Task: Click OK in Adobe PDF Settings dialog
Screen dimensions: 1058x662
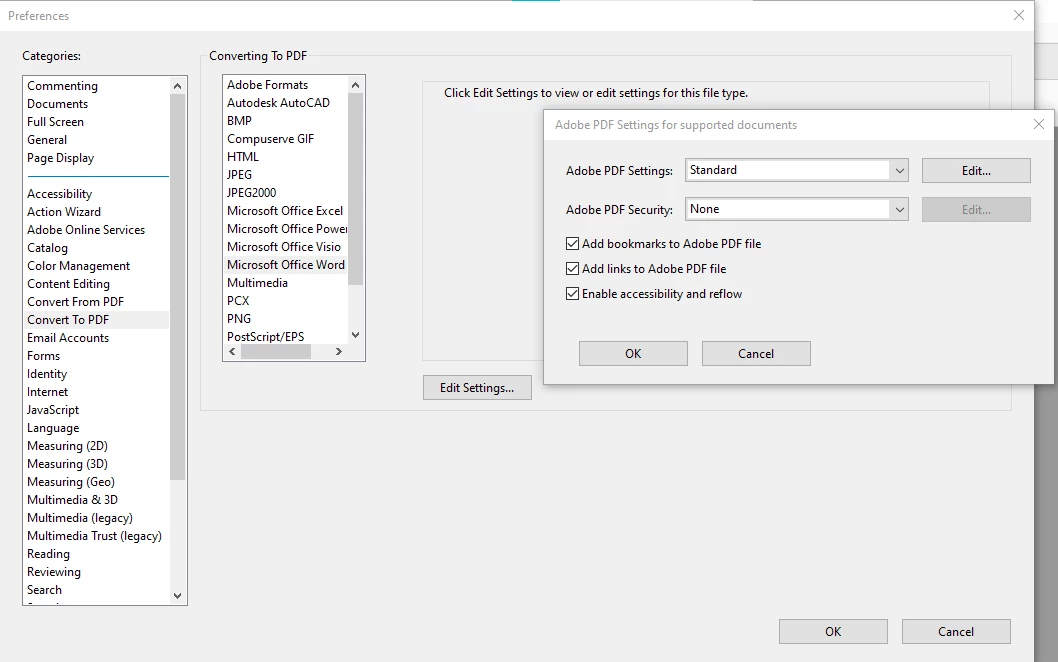Action: coord(633,354)
